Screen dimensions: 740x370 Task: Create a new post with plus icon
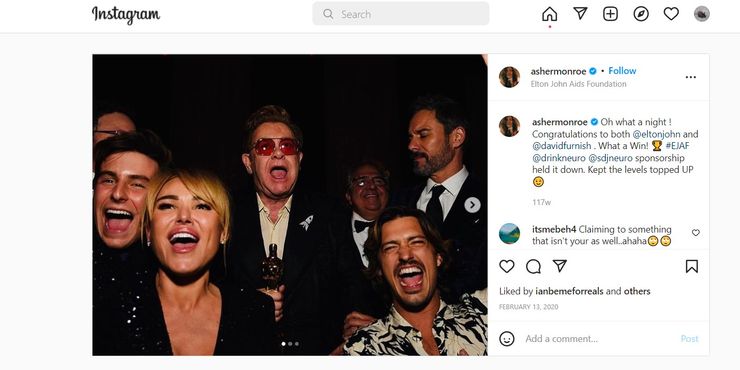click(610, 14)
